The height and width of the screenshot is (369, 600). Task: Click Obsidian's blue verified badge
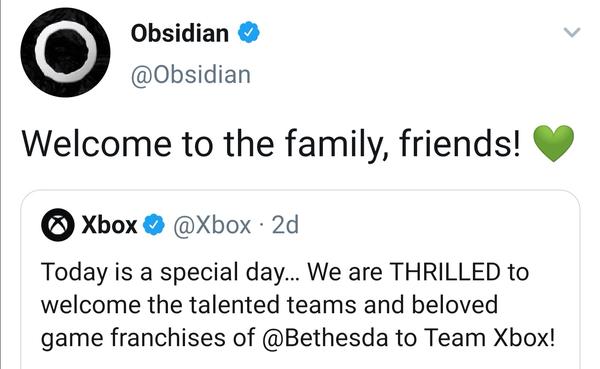click(x=249, y=33)
